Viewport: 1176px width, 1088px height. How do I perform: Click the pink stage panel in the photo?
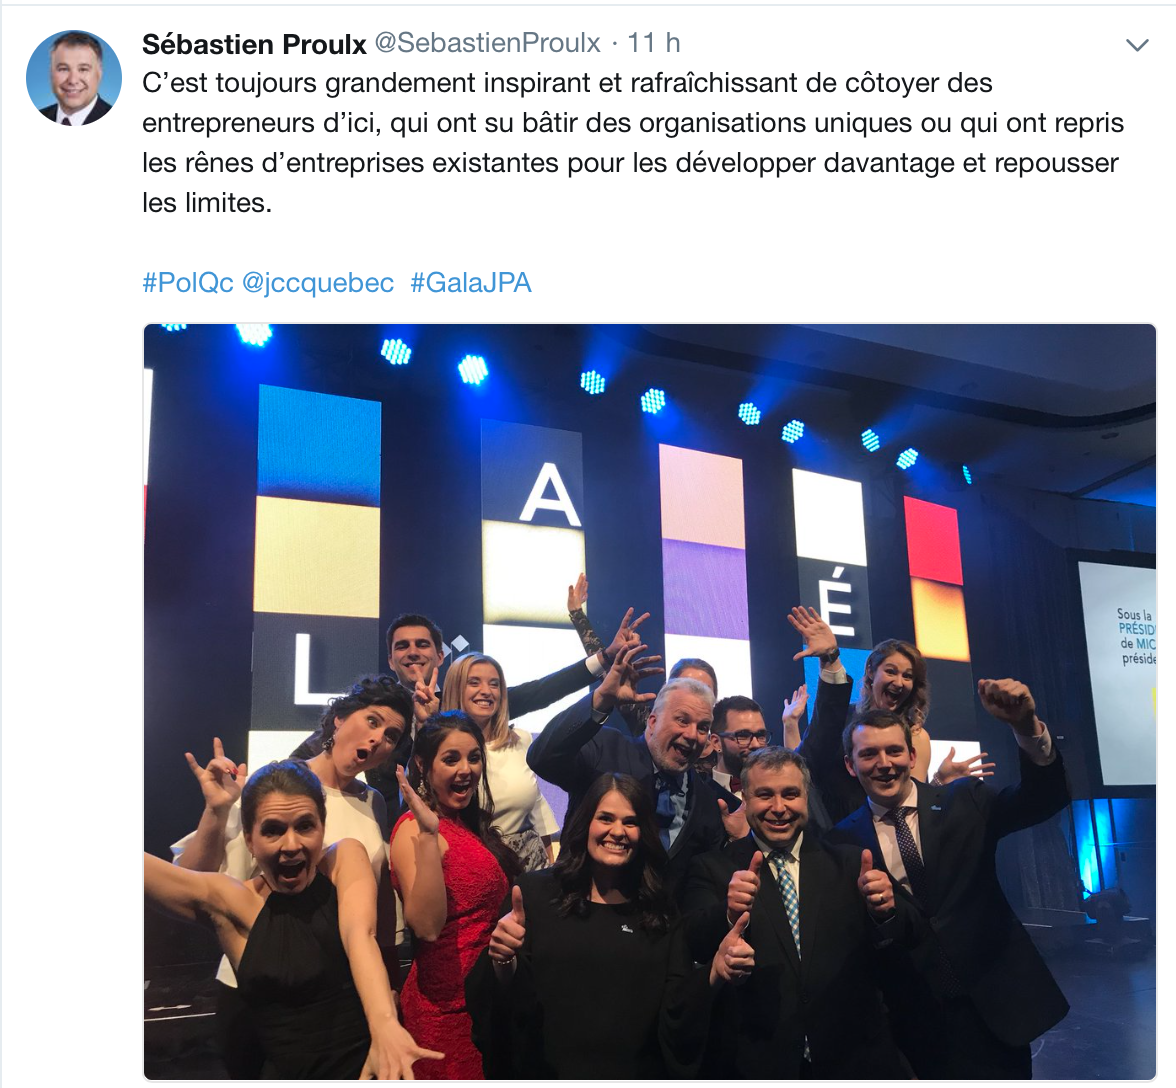[x=702, y=492]
